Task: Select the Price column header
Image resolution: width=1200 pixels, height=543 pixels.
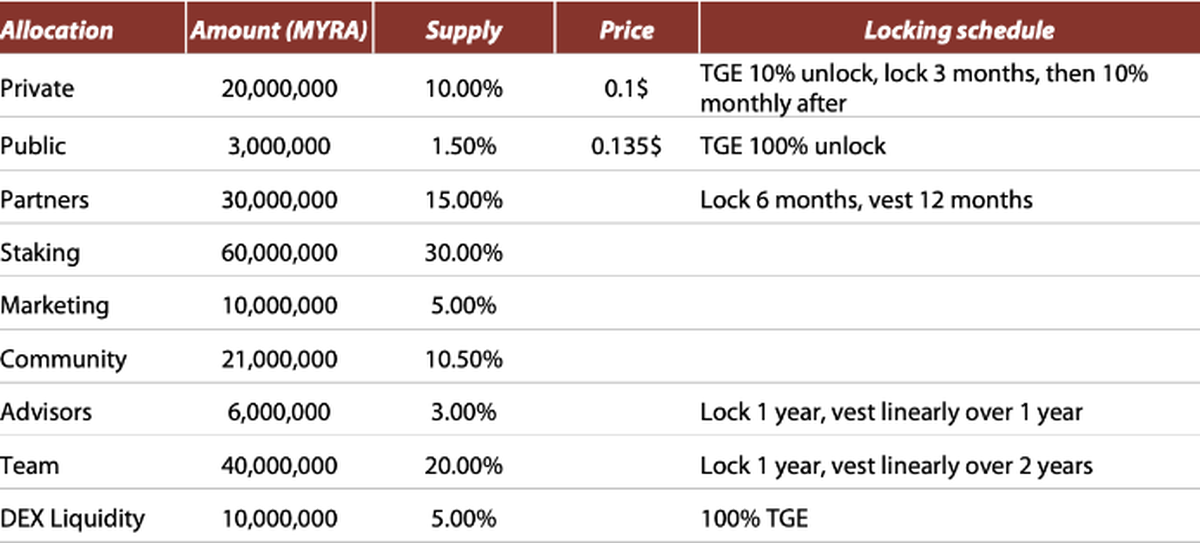Action: coord(625,30)
